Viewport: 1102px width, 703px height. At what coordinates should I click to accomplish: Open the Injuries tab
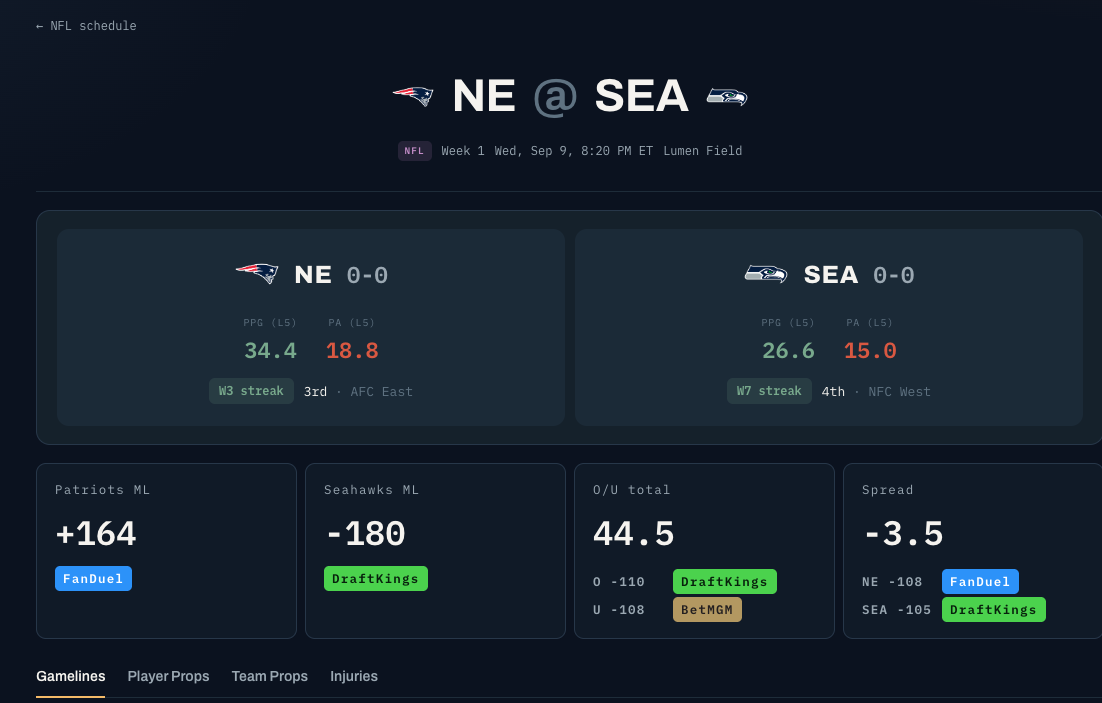pyautogui.click(x=354, y=676)
